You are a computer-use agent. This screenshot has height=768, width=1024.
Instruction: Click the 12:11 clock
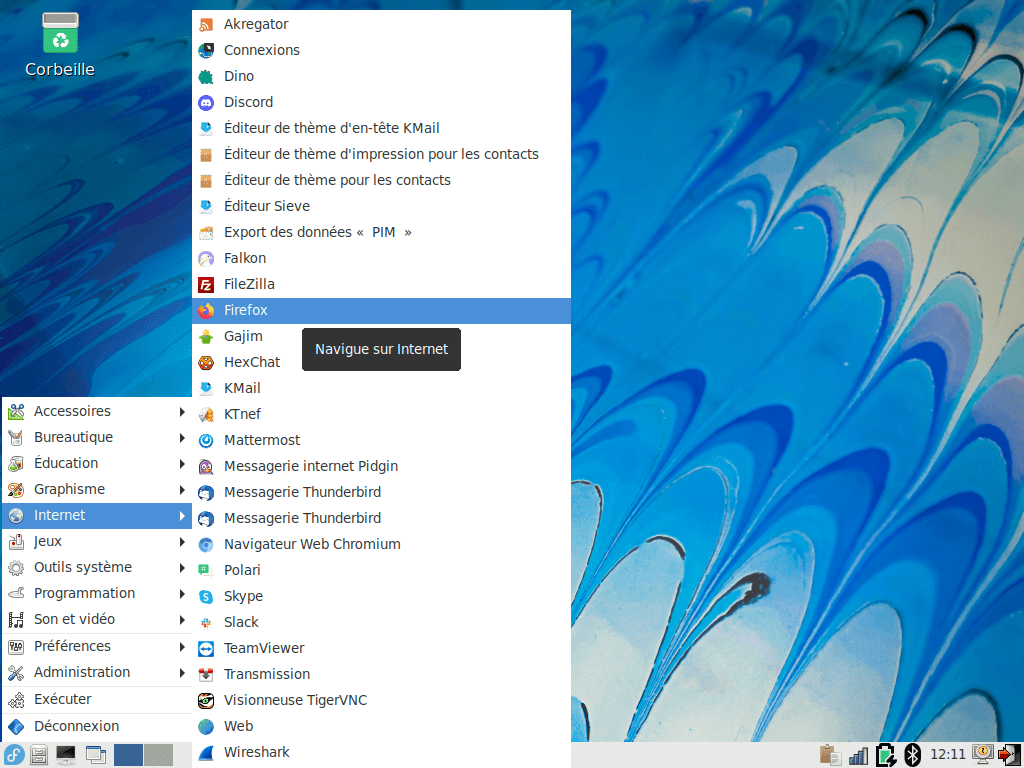coord(948,755)
